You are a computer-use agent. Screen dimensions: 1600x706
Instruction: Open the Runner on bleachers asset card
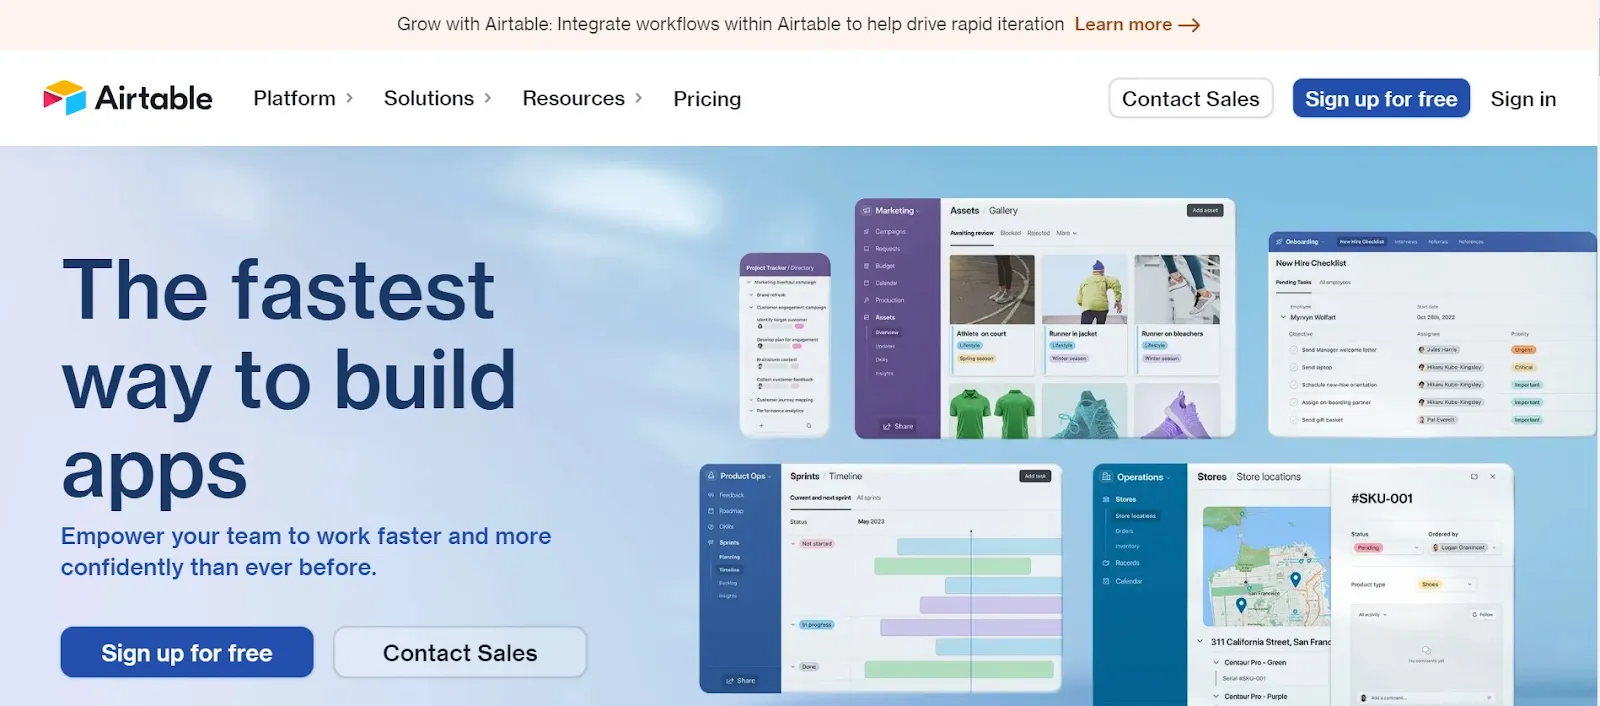click(1178, 314)
